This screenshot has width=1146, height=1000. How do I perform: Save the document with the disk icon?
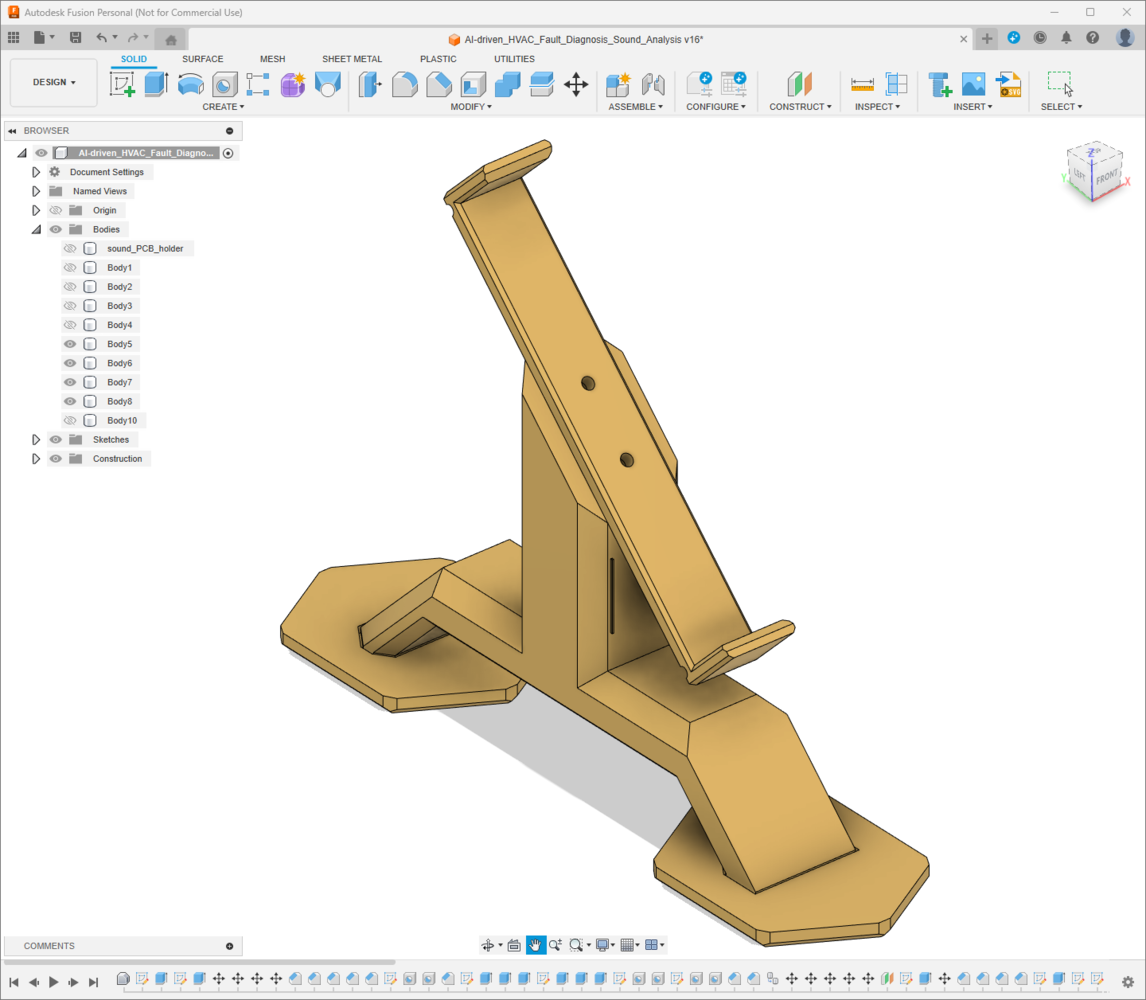point(75,37)
